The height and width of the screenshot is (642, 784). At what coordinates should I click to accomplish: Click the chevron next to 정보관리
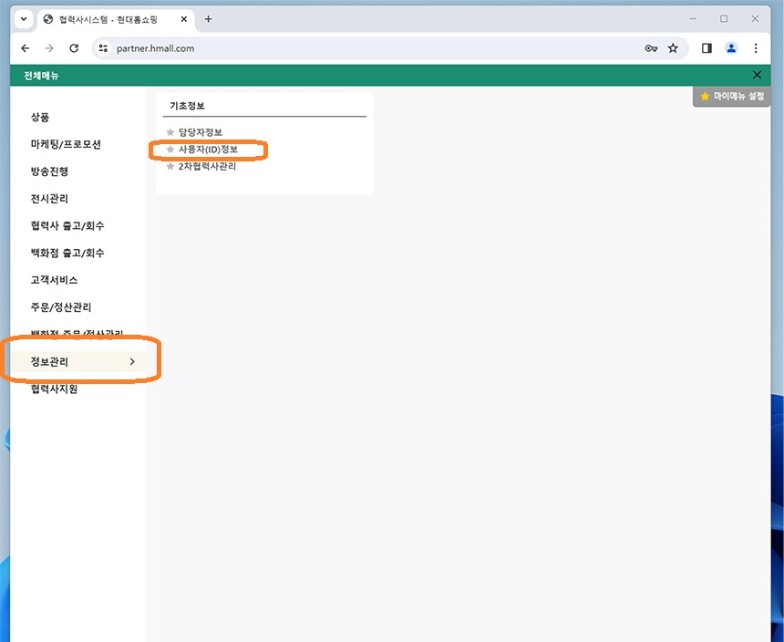point(132,362)
